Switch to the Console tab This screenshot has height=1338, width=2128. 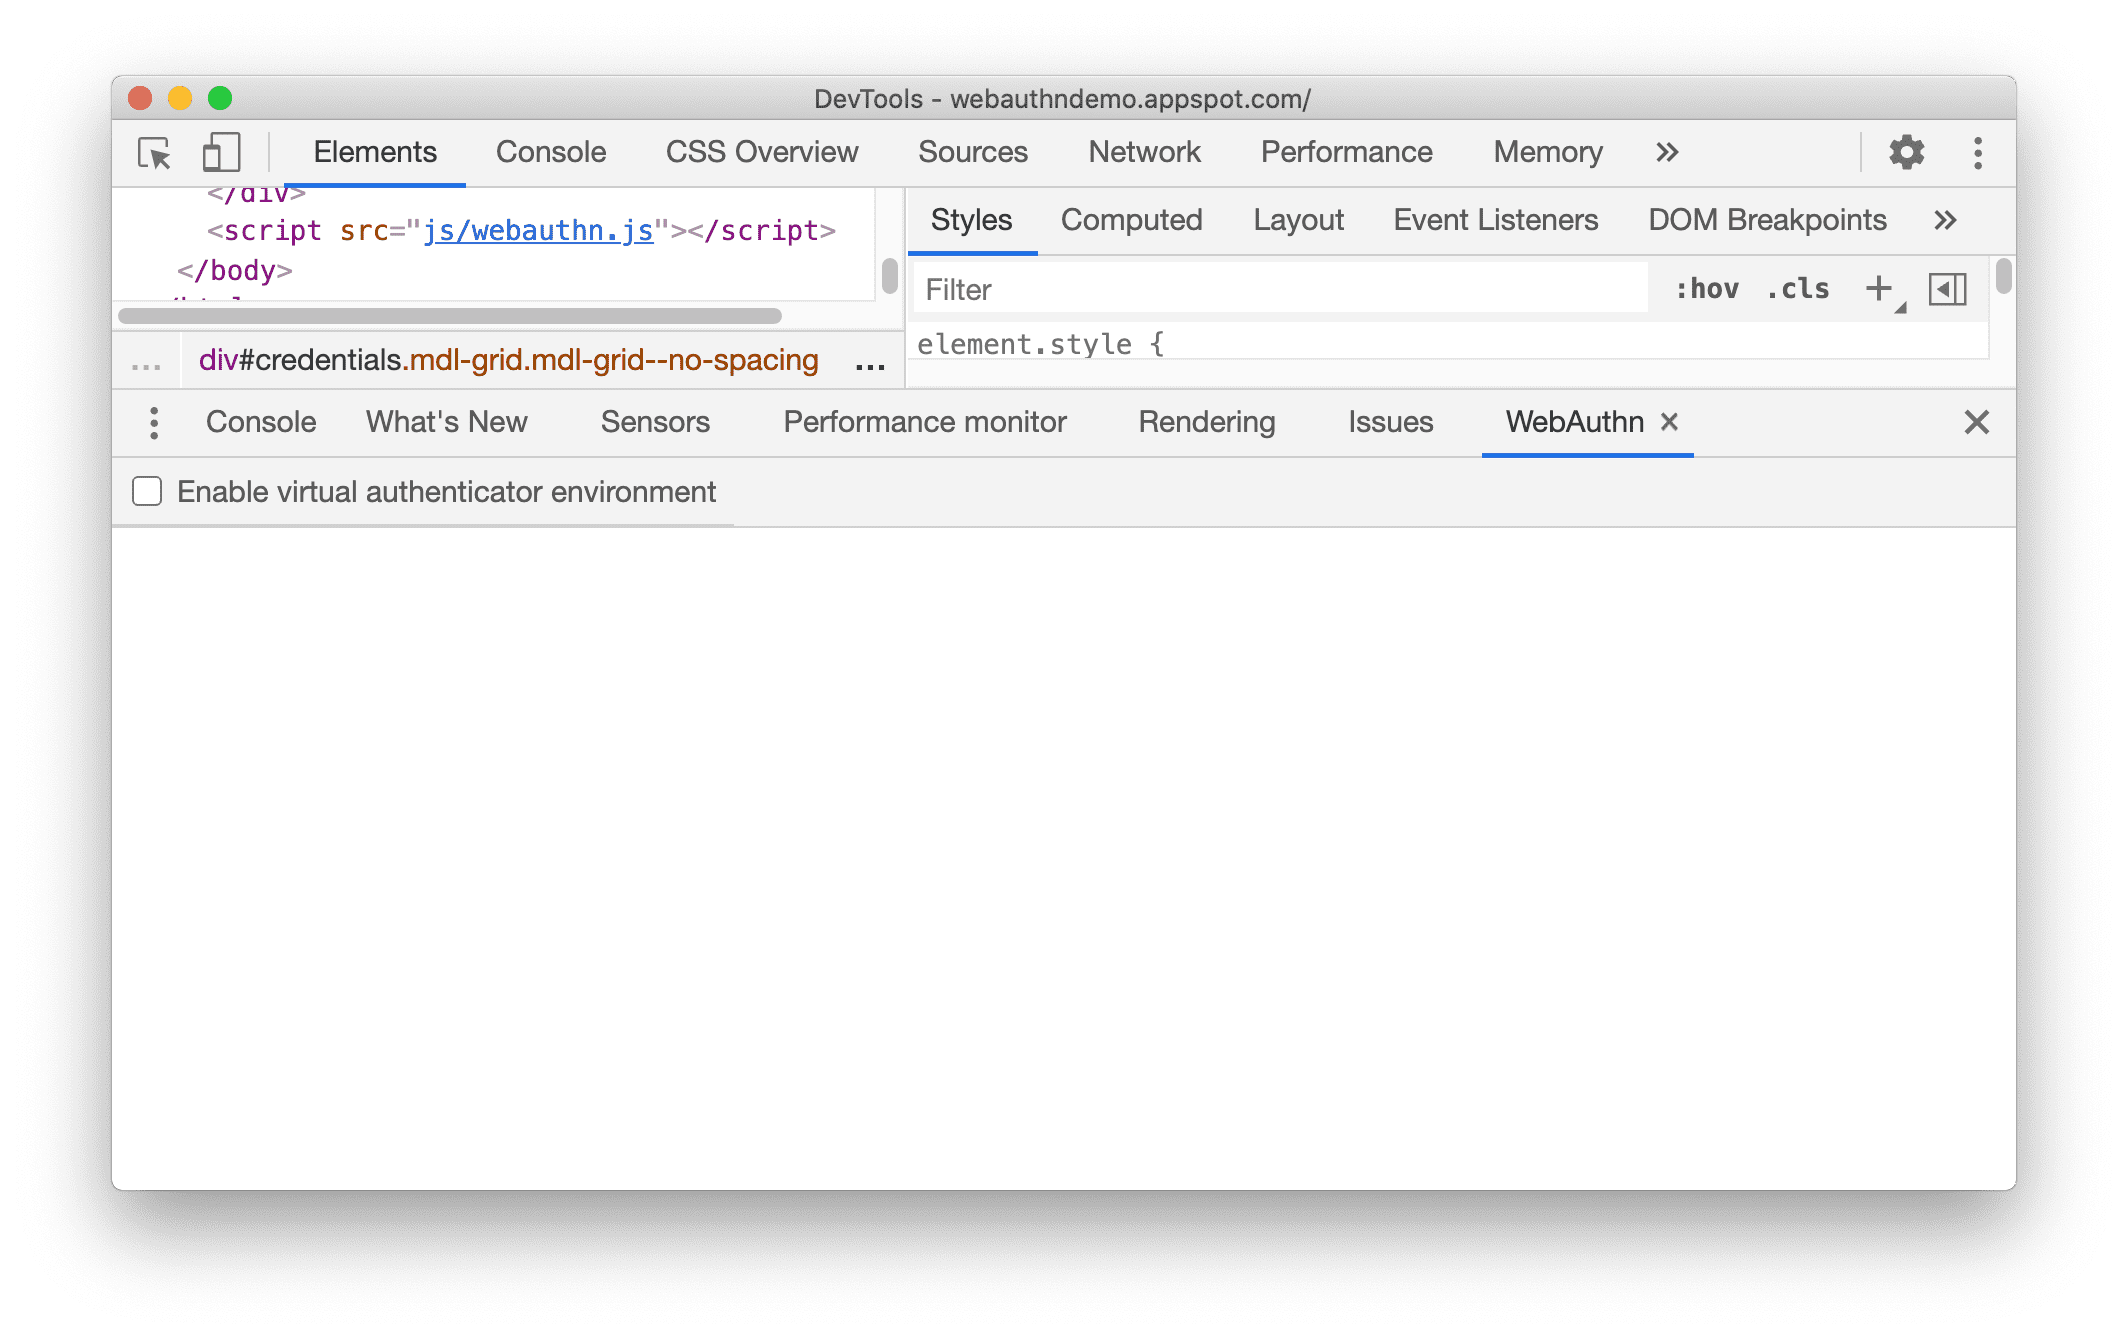(550, 150)
